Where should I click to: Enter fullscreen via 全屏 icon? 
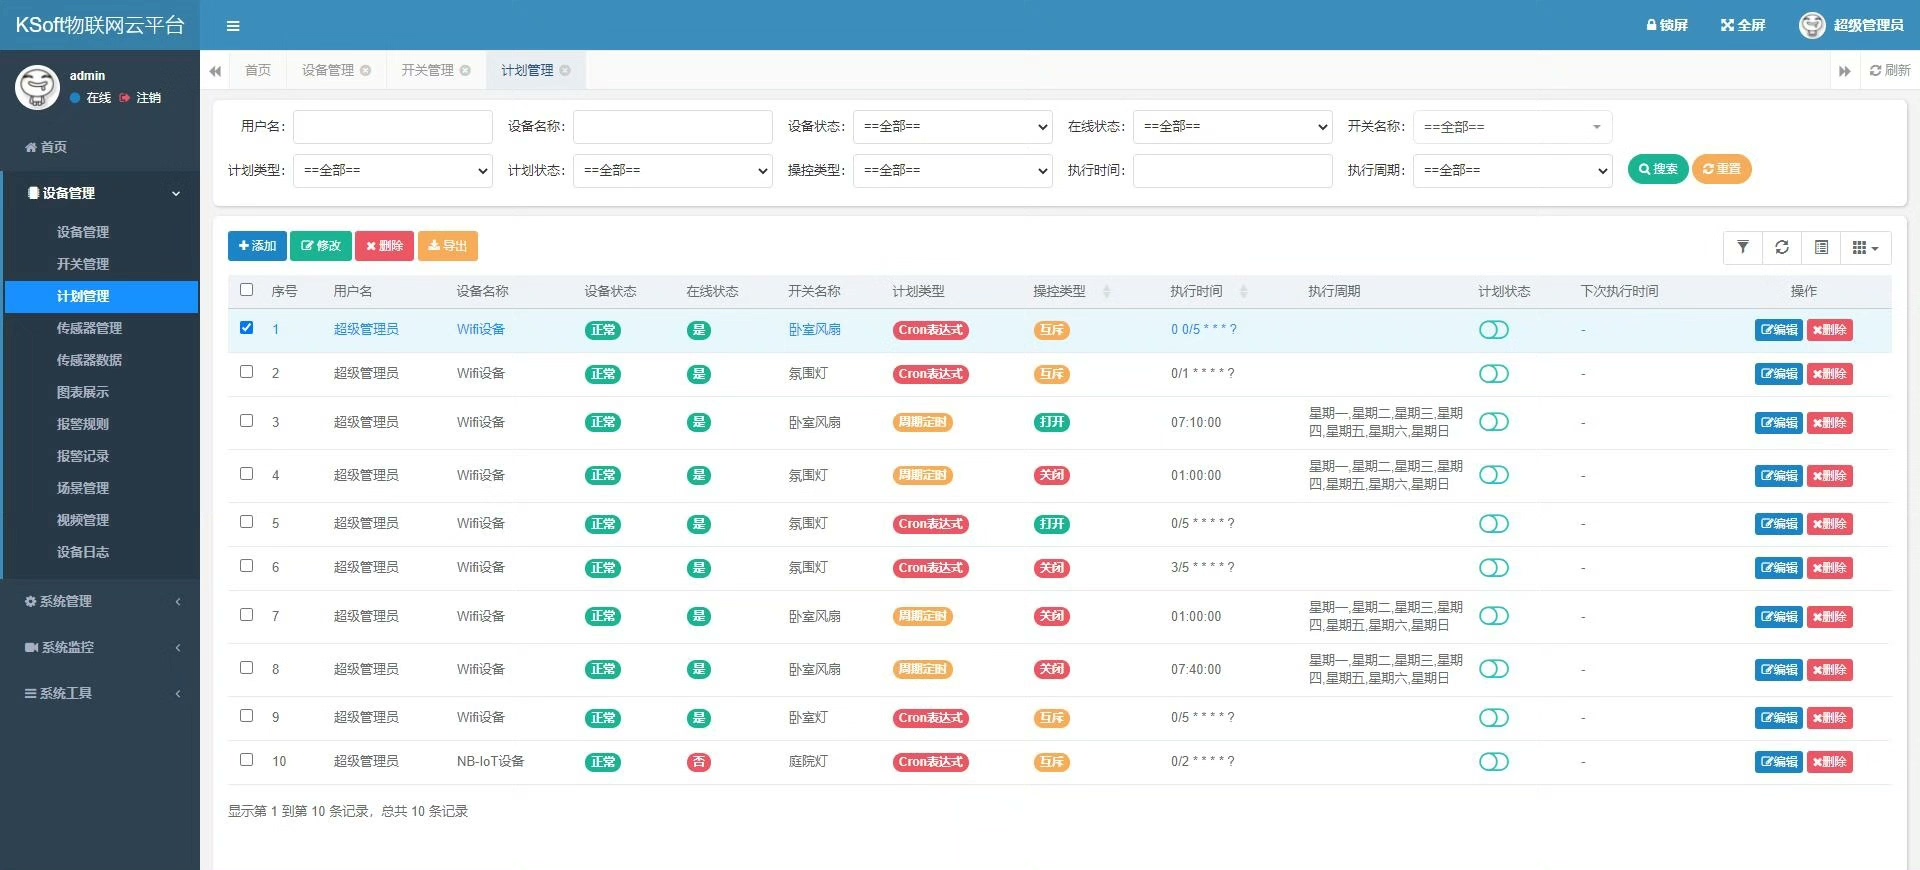[1743, 25]
